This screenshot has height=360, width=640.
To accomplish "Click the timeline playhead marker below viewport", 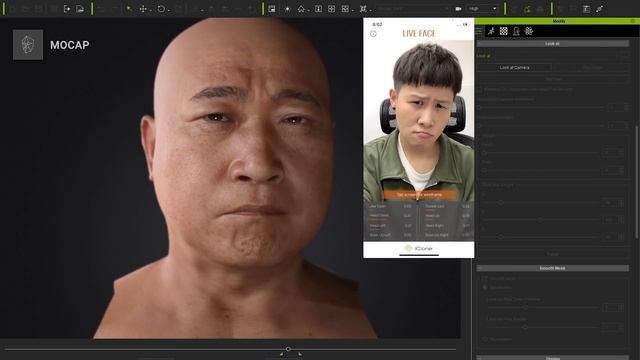I will coord(288,349).
